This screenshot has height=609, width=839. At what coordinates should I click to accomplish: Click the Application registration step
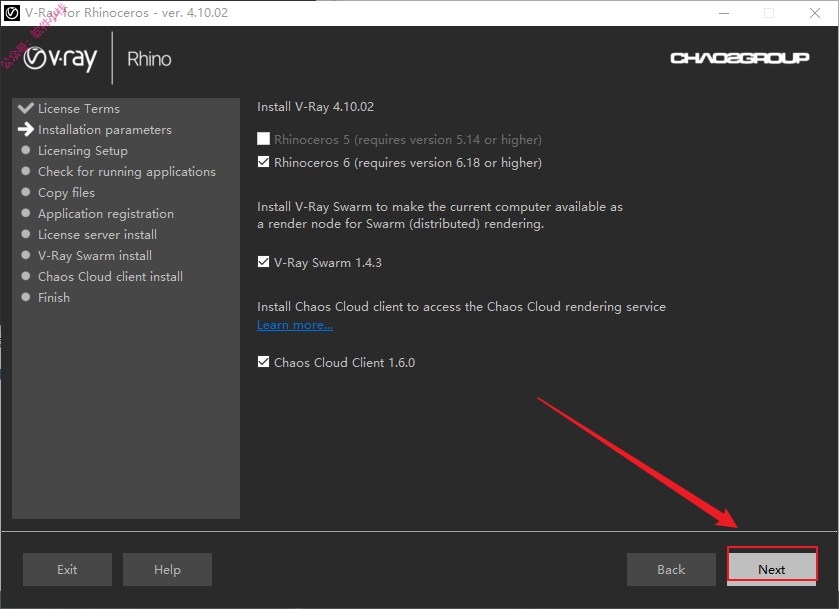[x=106, y=214]
